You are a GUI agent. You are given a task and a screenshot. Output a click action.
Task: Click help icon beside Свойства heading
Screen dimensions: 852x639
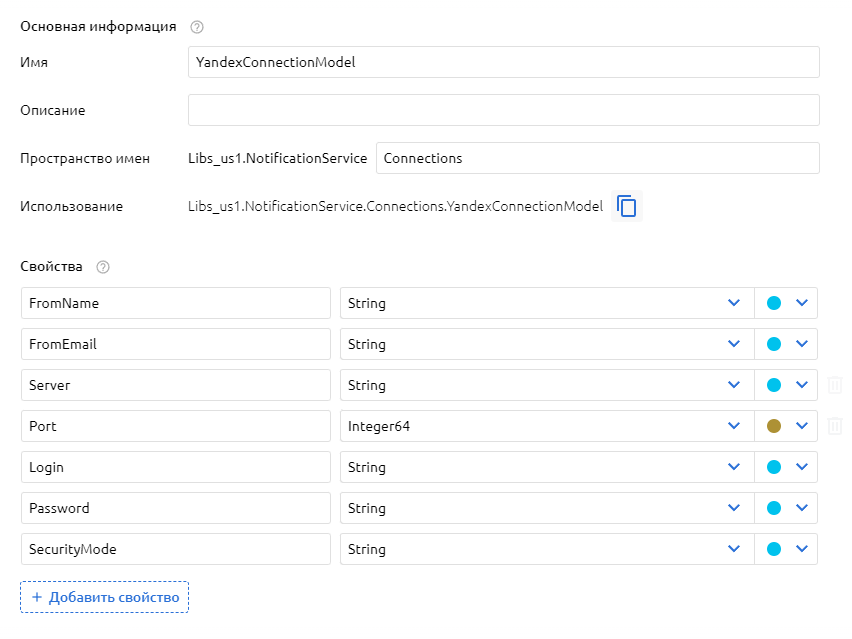click(103, 267)
